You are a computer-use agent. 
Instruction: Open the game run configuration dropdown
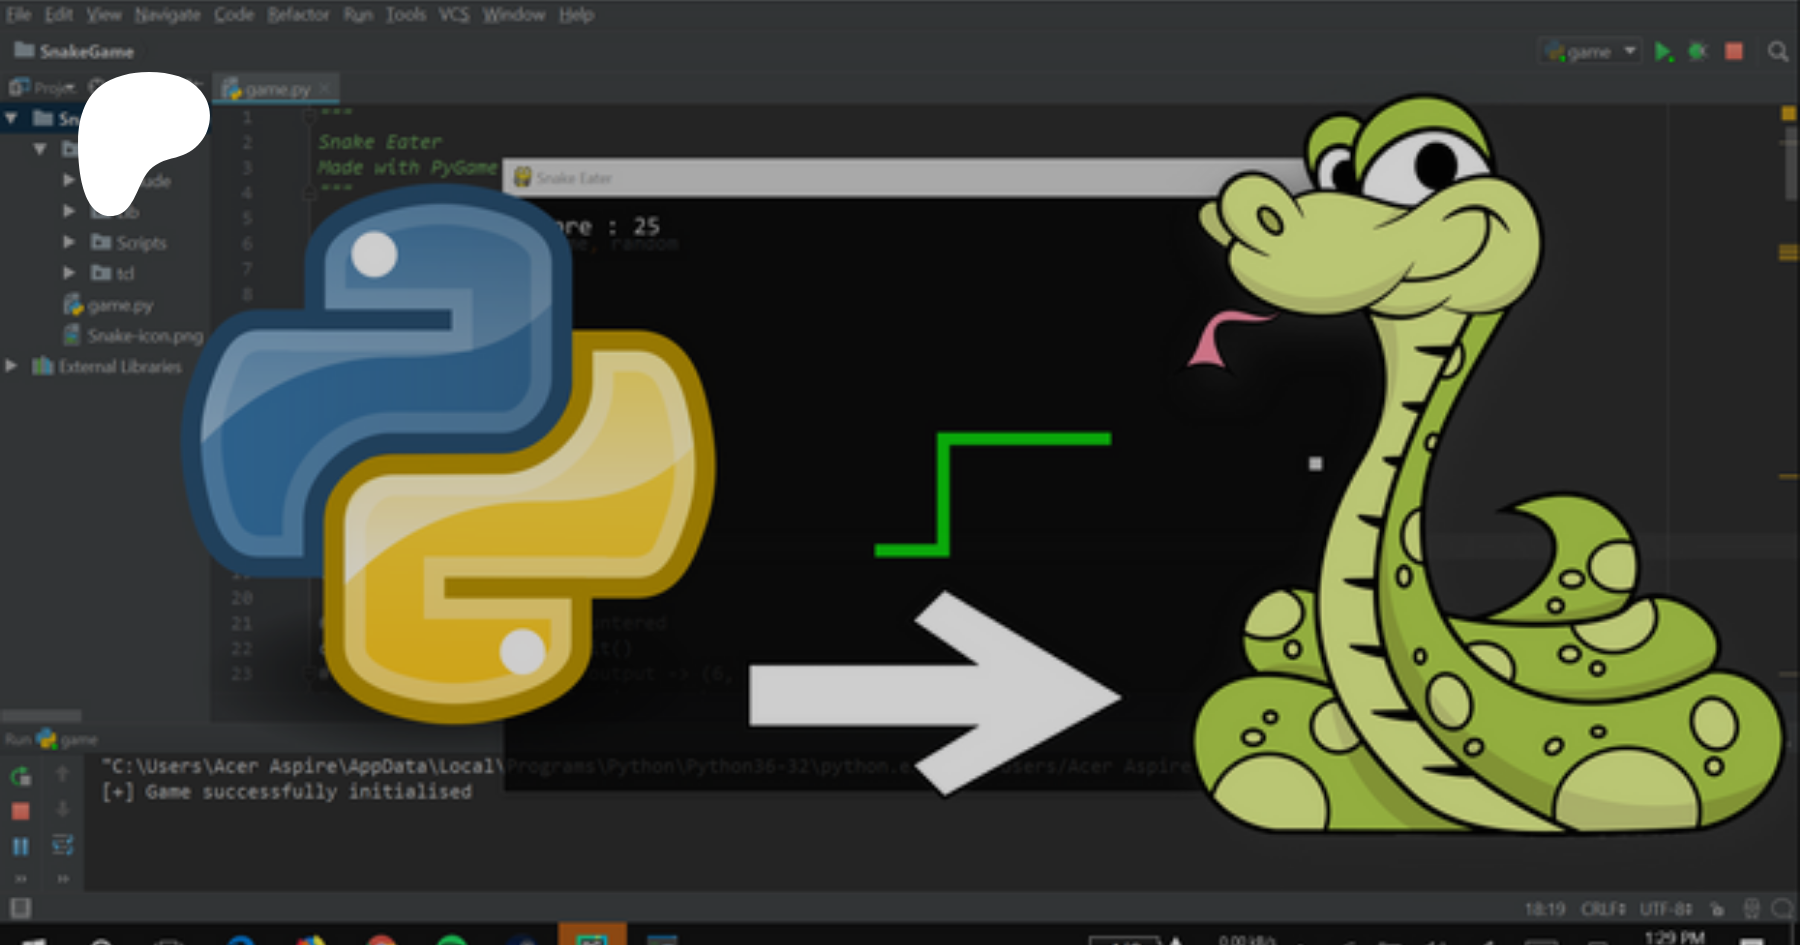tap(1590, 51)
